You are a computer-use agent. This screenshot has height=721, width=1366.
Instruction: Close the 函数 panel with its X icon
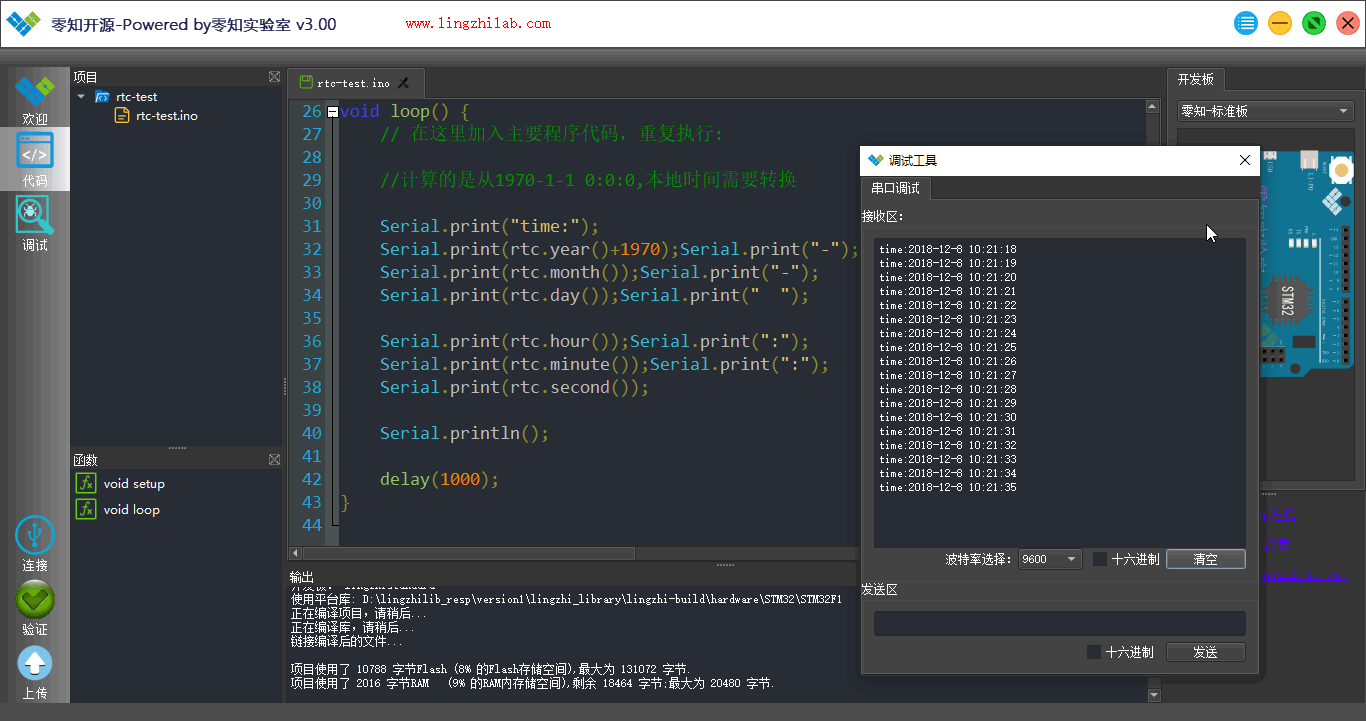click(274, 459)
